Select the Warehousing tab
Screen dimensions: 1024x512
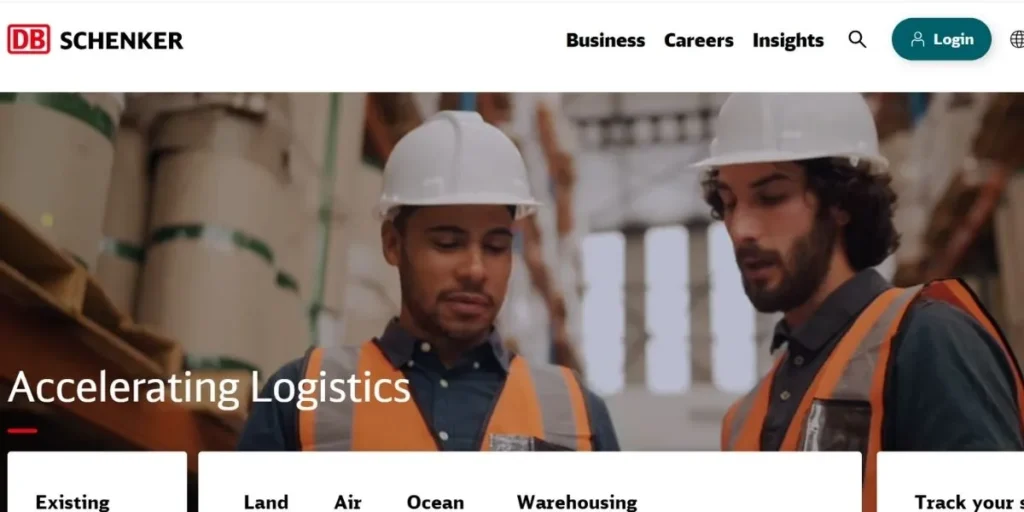577,502
